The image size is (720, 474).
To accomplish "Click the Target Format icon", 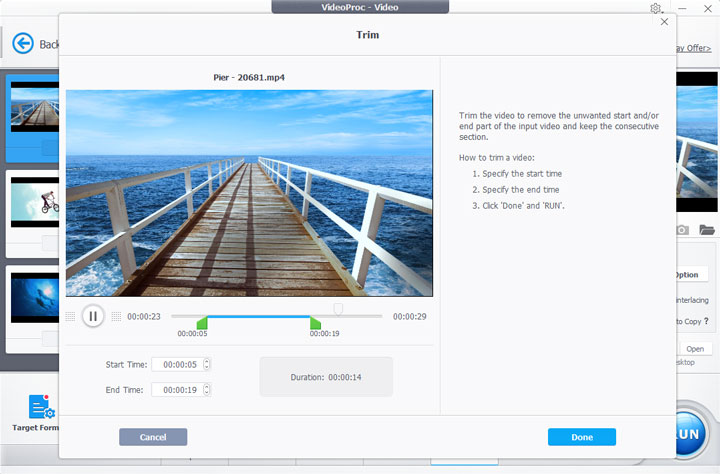I will pos(41,407).
